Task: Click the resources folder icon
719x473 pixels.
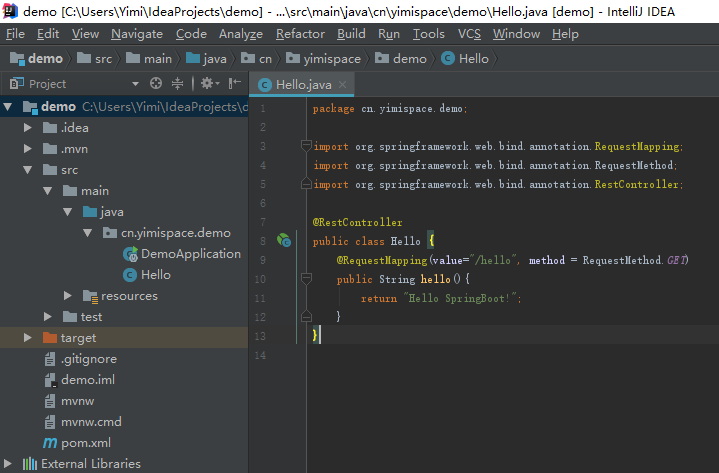Action: (90, 297)
